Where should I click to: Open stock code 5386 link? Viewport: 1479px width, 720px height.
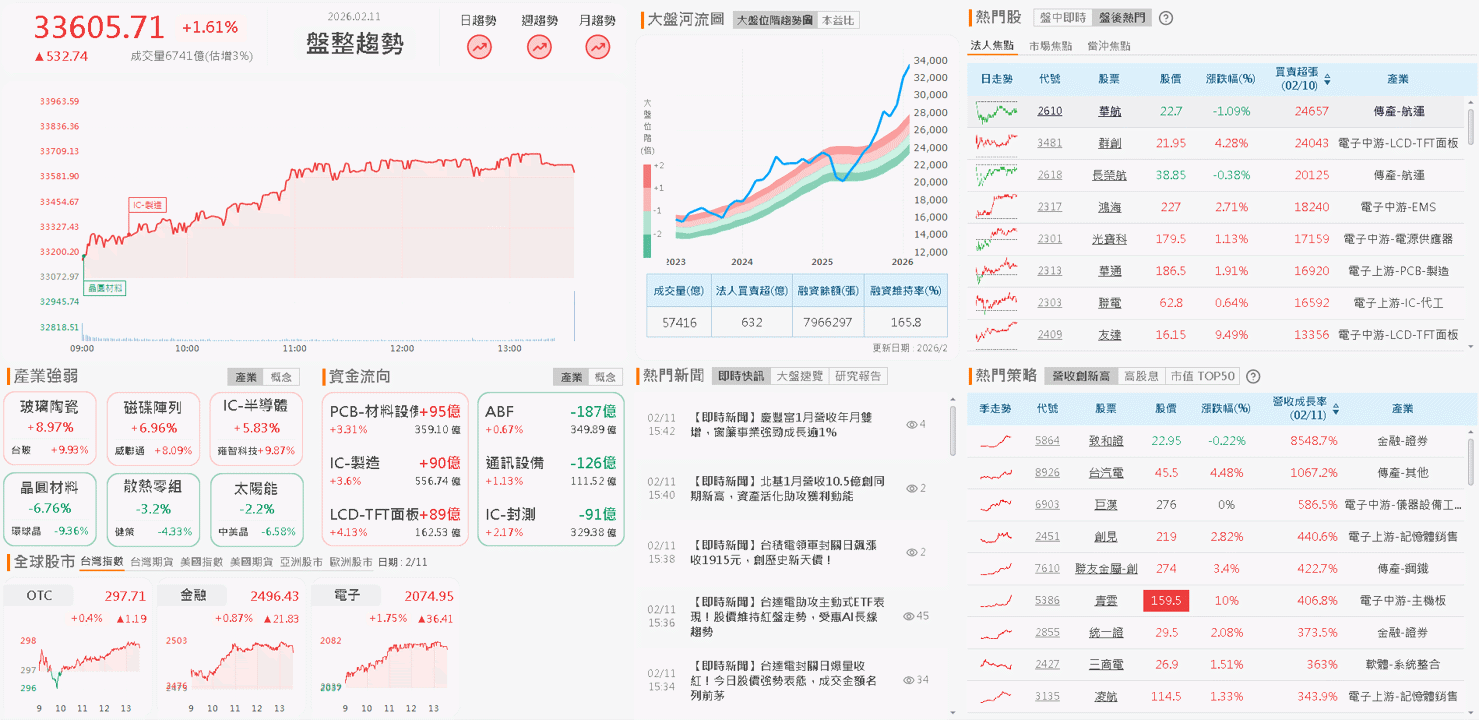pyautogui.click(x=1048, y=601)
